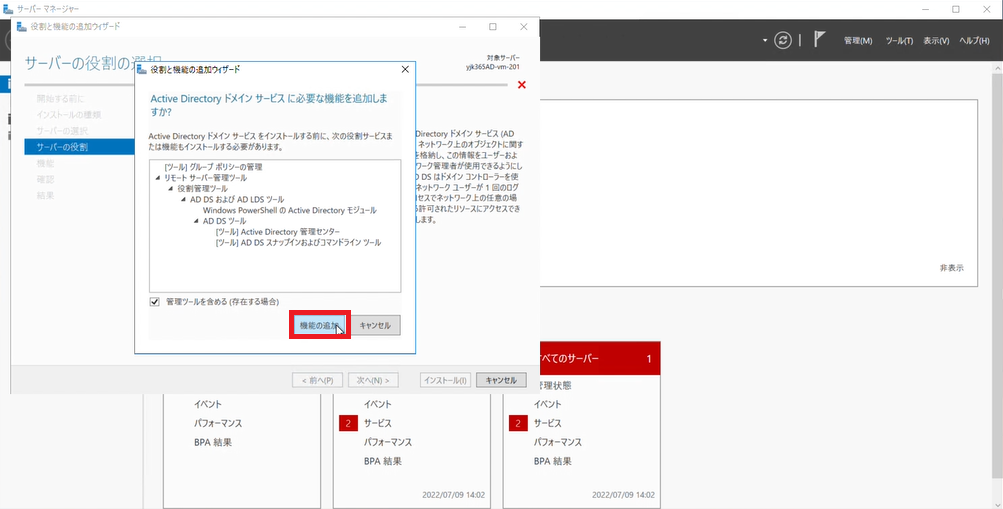Click BPA 結果 in the leftmost dashboard tile
Viewport: 1003px width, 509px height.
click(213, 442)
